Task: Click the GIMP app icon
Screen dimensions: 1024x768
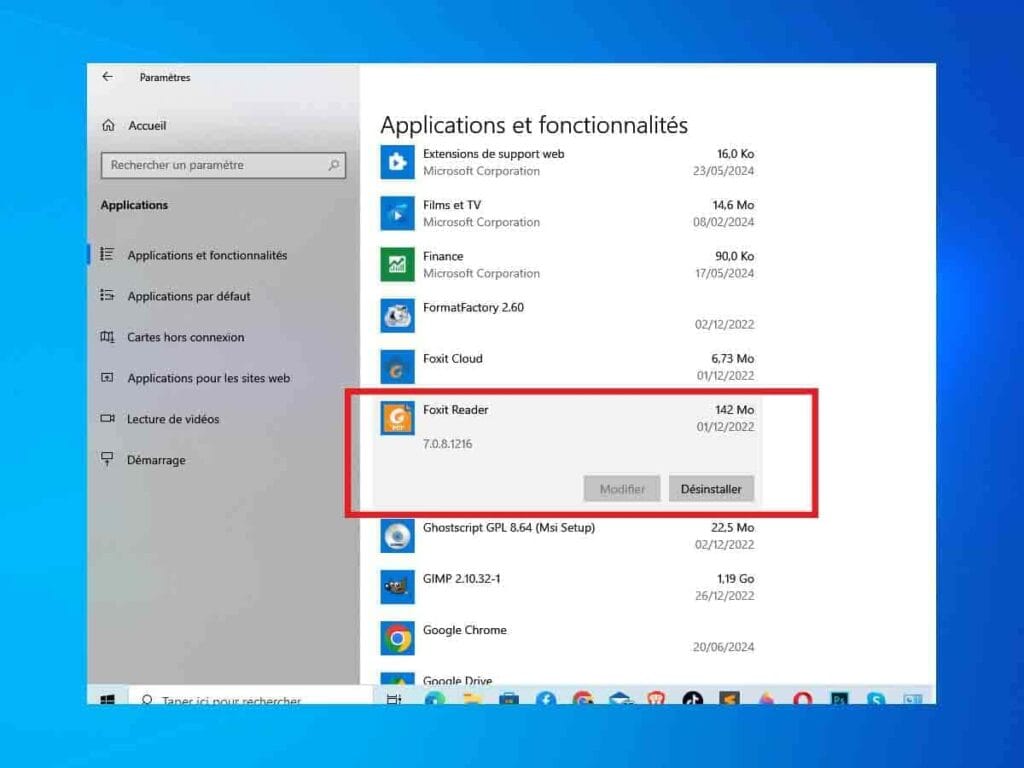Action: (397, 587)
